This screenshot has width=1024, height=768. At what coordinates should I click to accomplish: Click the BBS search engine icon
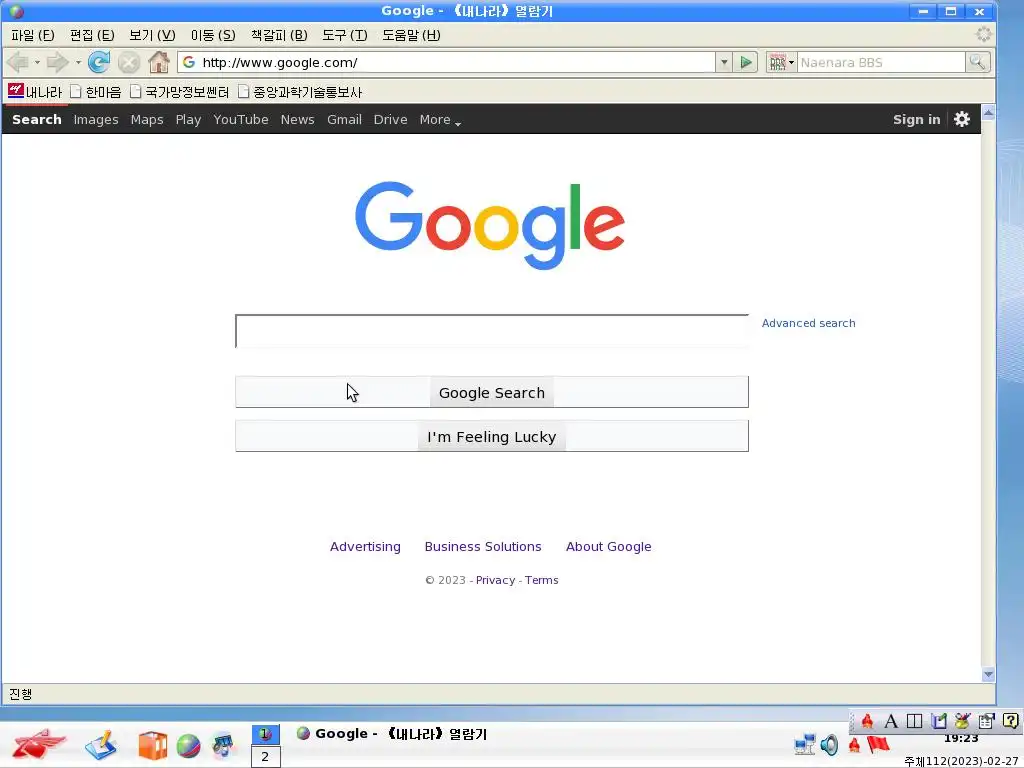coord(777,63)
